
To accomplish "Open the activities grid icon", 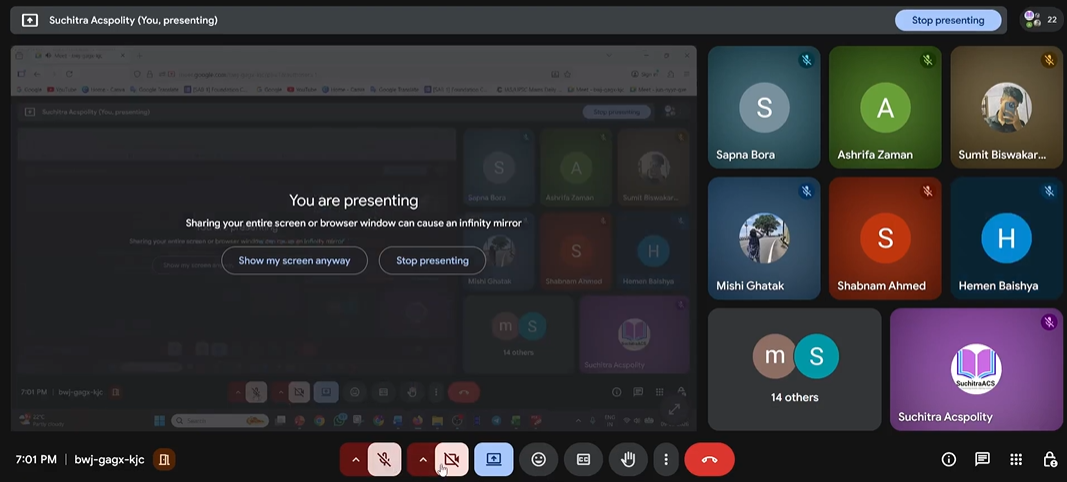I will click(x=1016, y=460).
